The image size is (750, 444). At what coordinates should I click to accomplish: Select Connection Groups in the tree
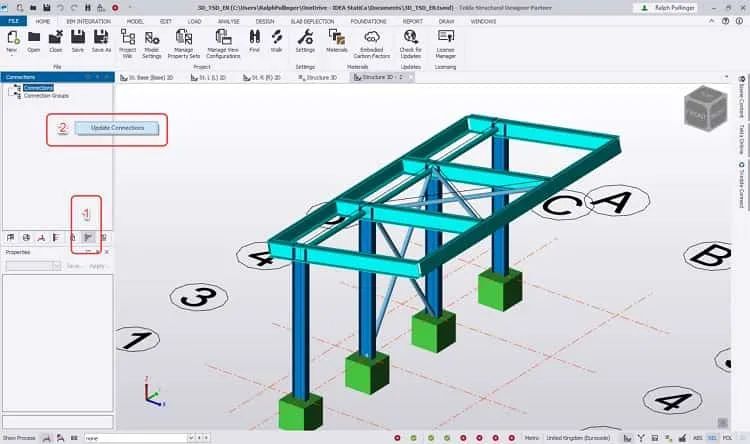click(x=46, y=96)
